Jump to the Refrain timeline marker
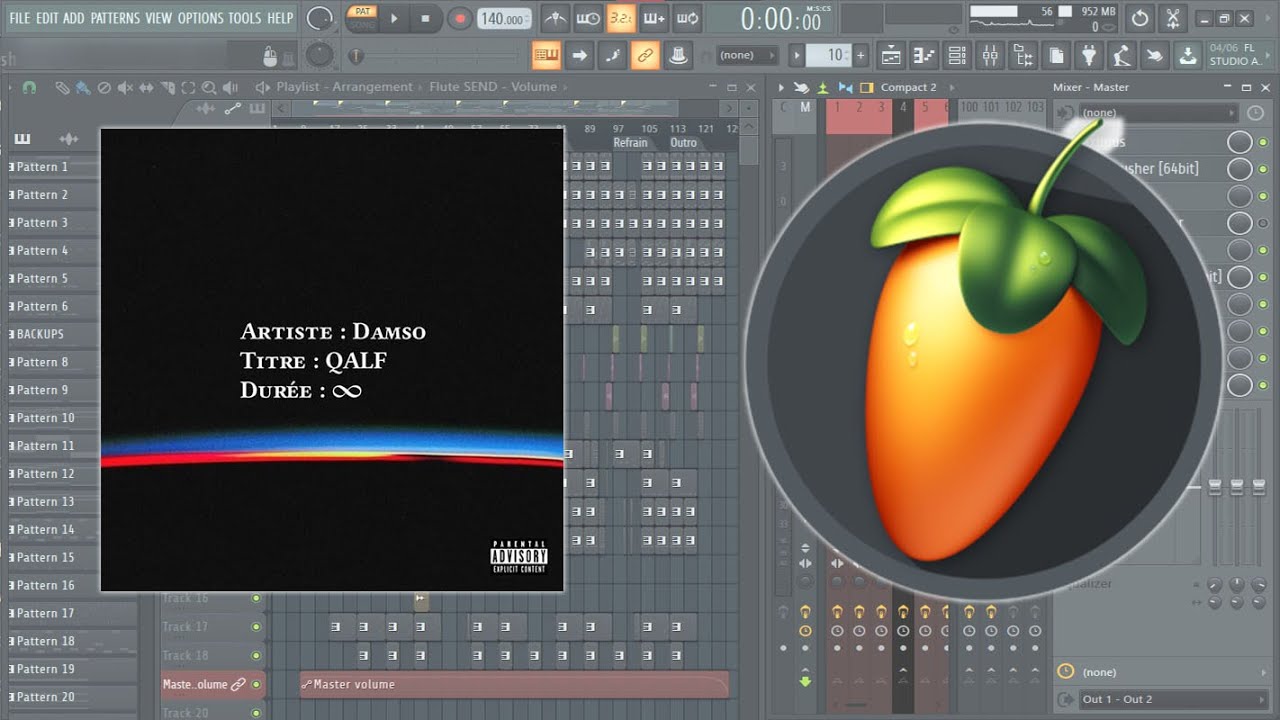This screenshot has width=1280, height=720. pyautogui.click(x=630, y=143)
